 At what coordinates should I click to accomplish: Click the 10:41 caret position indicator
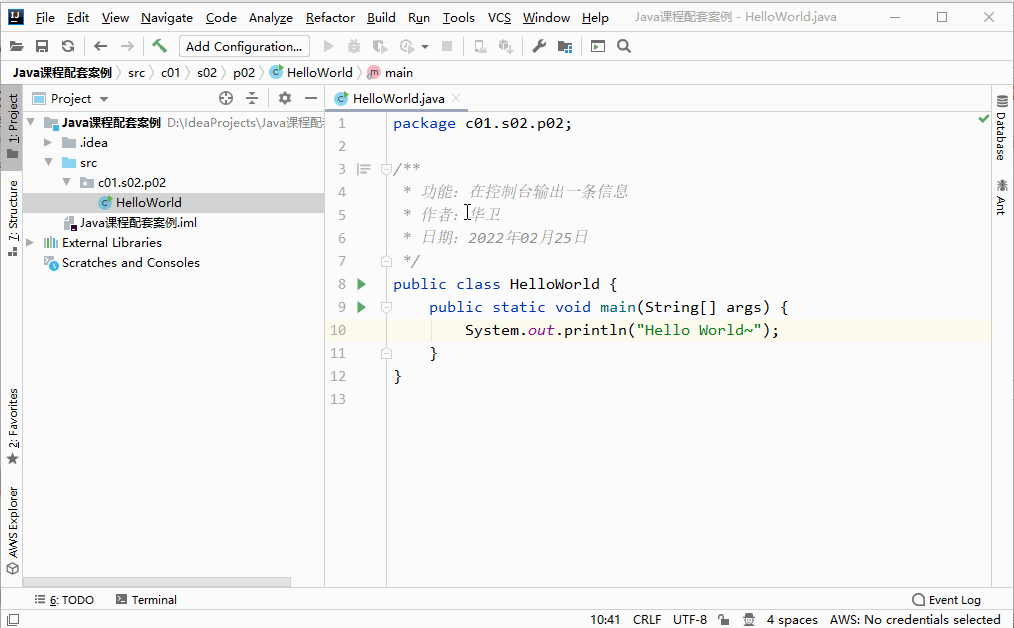(605, 620)
